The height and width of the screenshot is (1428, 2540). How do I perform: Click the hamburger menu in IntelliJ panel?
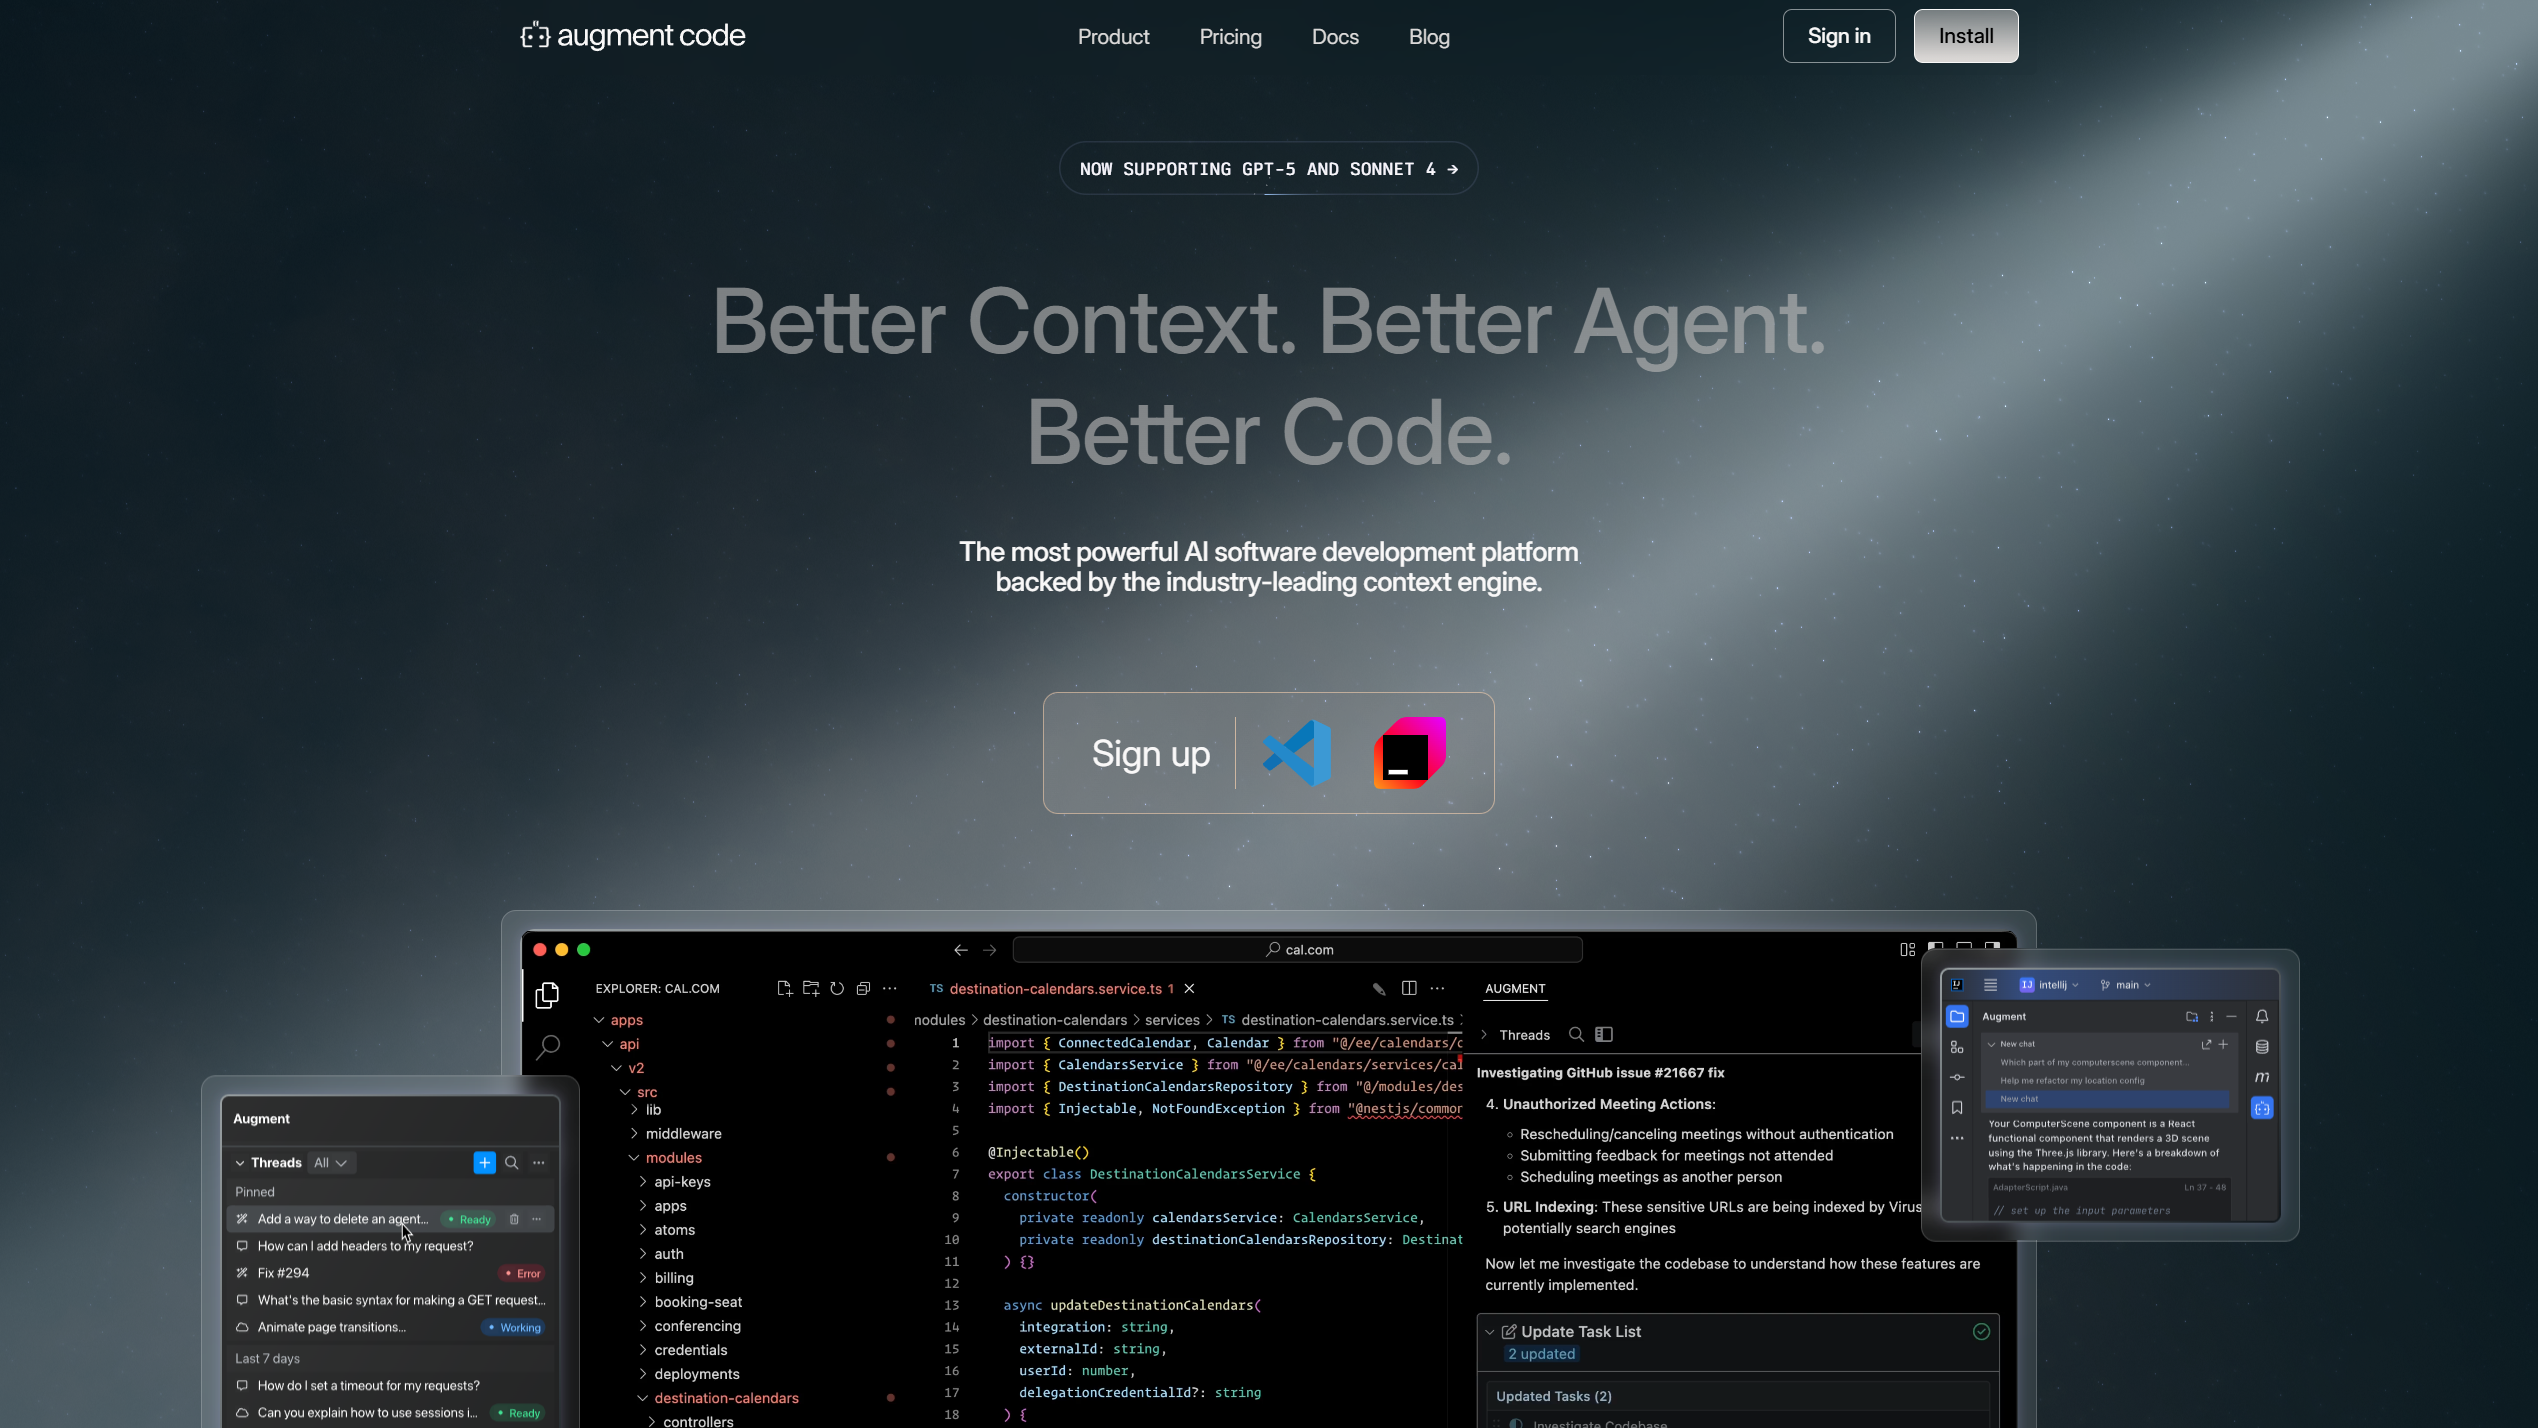pyautogui.click(x=1990, y=985)
